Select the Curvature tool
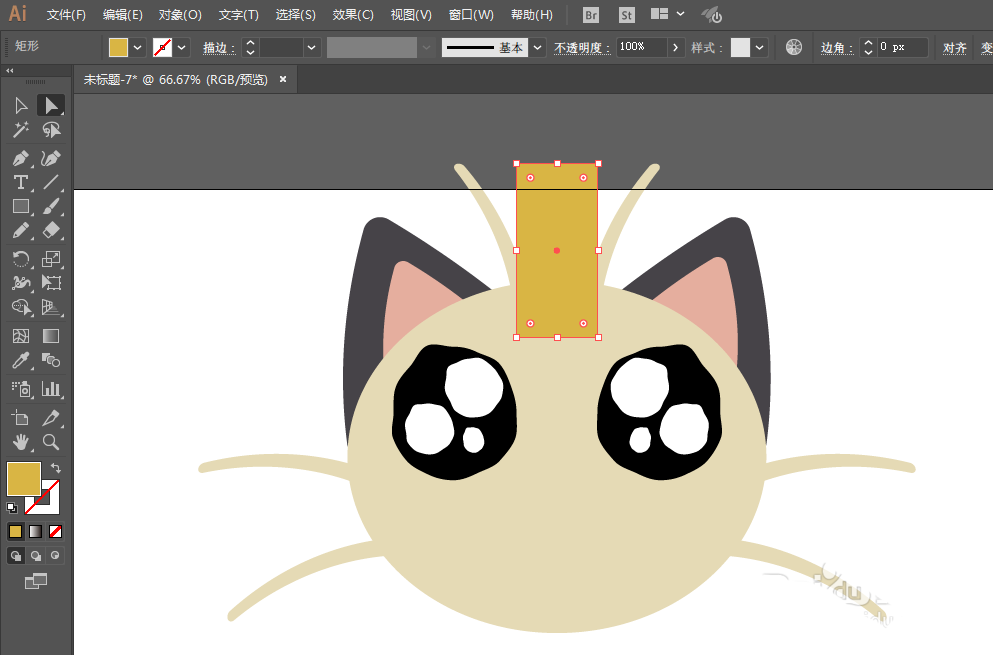 coord(51,158)
